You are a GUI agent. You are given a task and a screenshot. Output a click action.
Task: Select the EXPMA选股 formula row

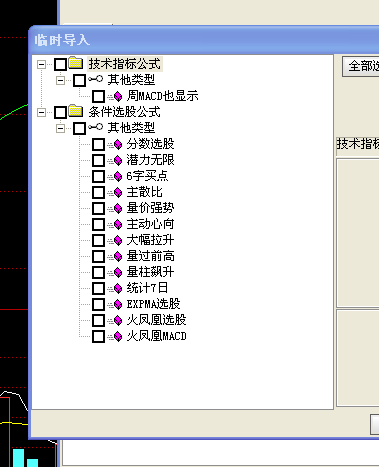153,304
